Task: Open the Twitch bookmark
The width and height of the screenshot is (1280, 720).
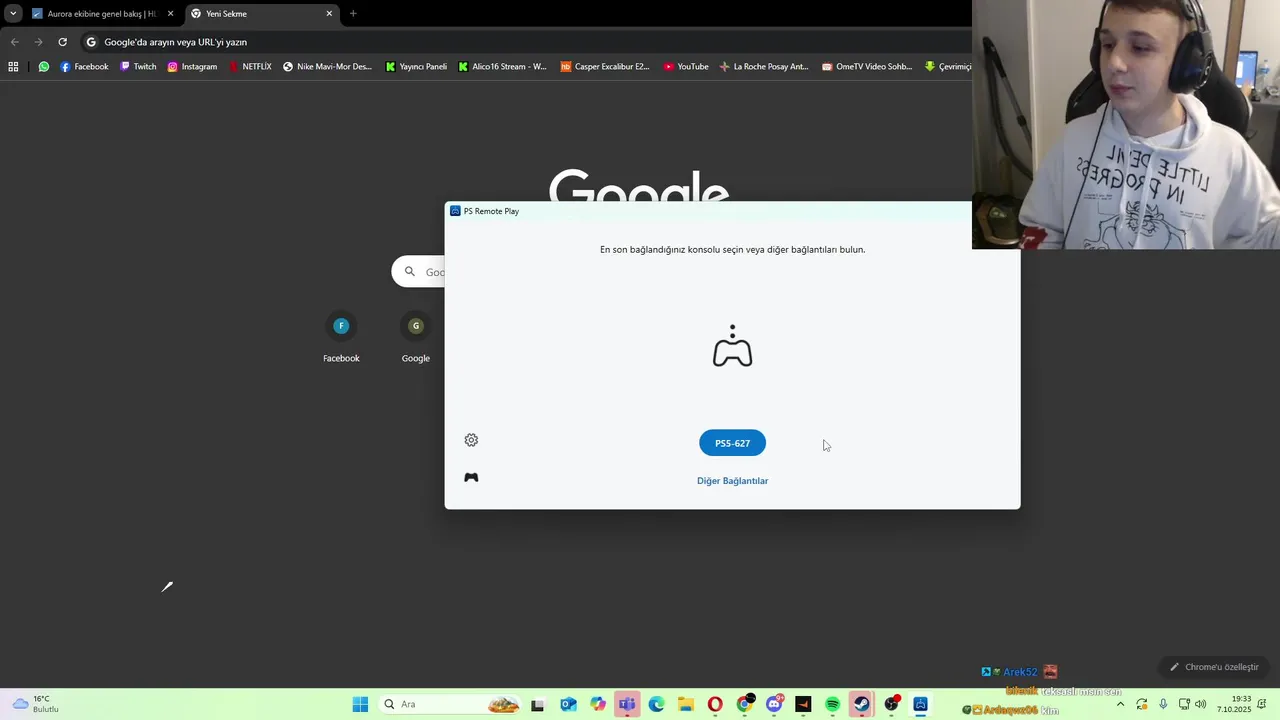Action: [138, 67]
